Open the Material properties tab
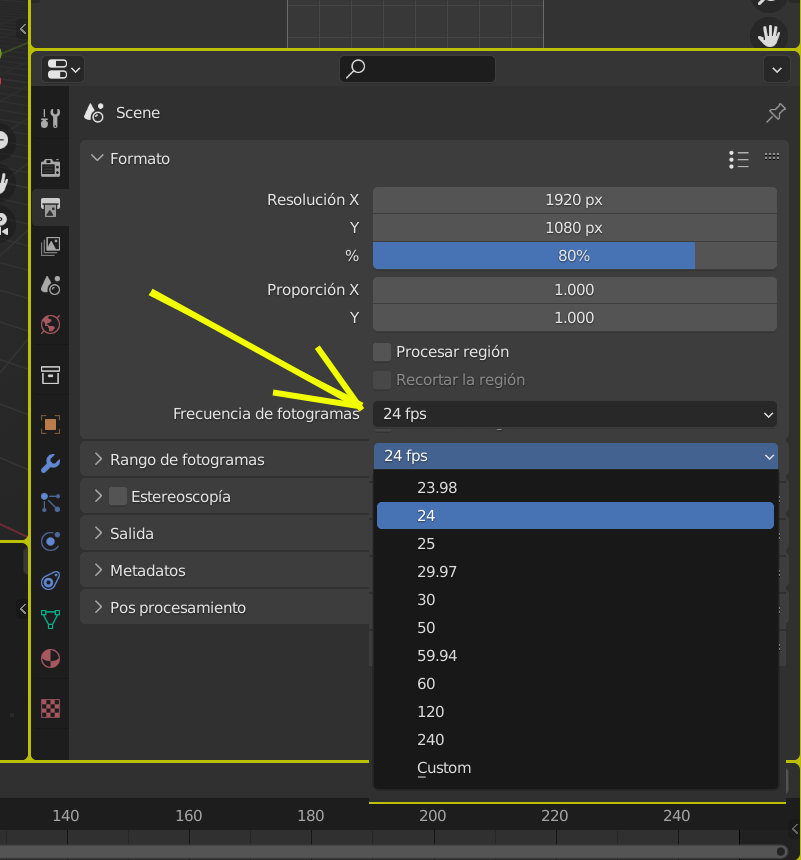Screen dimensions: 801x860 point(50,658)
